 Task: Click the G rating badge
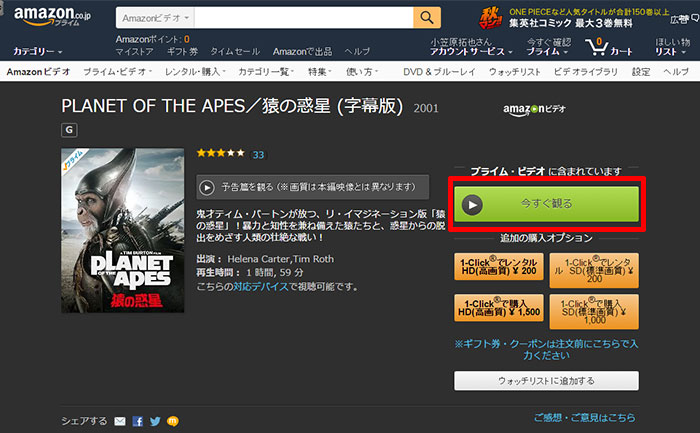click(69, 130)
